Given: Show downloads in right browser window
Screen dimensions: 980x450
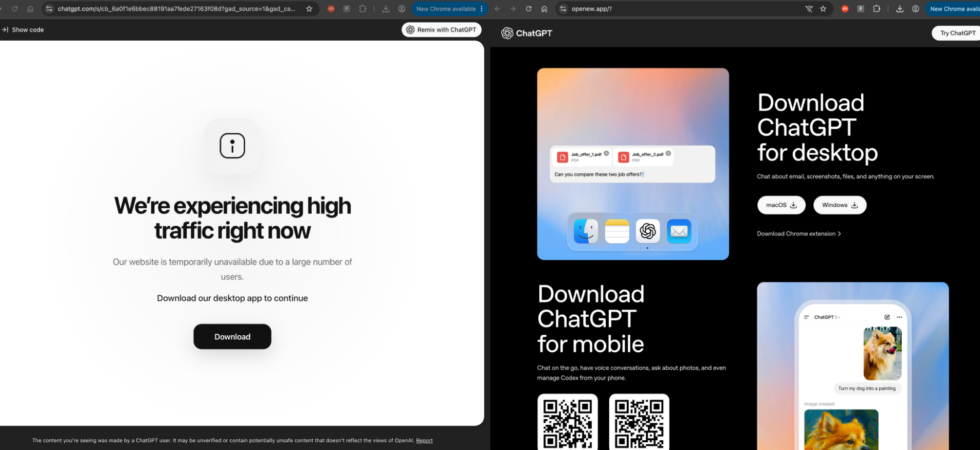Looking at the screenshot, I should point(899,9).
